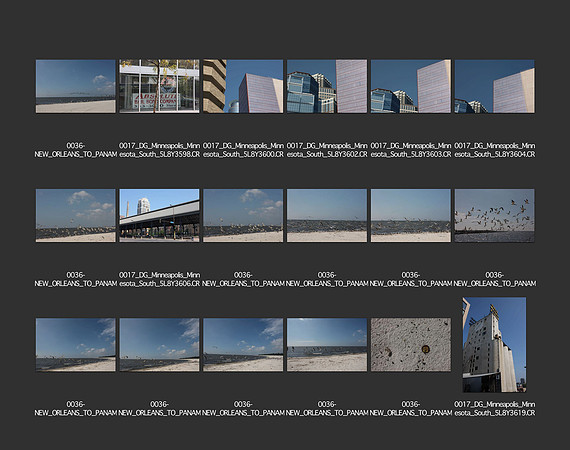Click the filename label ending 5L8Y3600.CR
The image size is (570, 450).
tap(243, 150)
